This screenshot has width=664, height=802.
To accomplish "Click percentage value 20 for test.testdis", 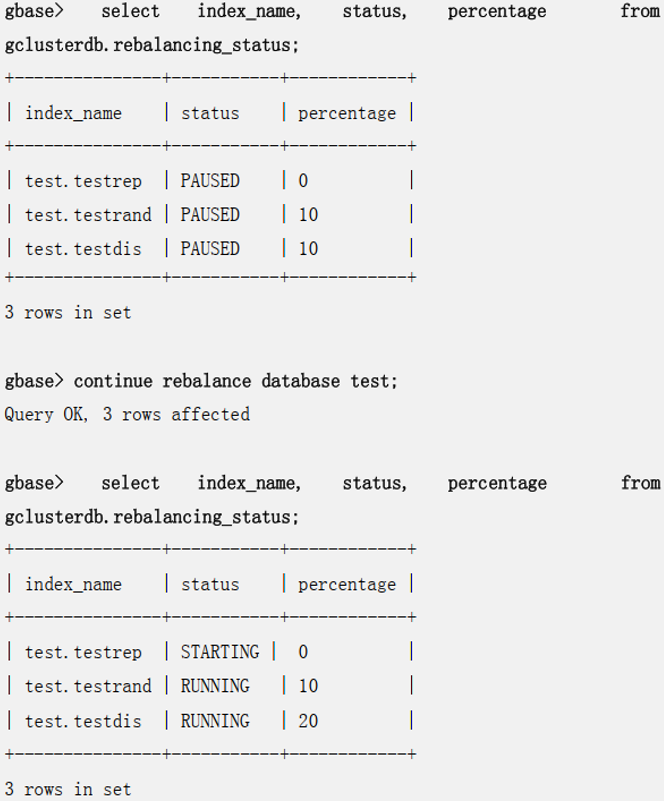I will pyautogui.click(x=308, y=721).
